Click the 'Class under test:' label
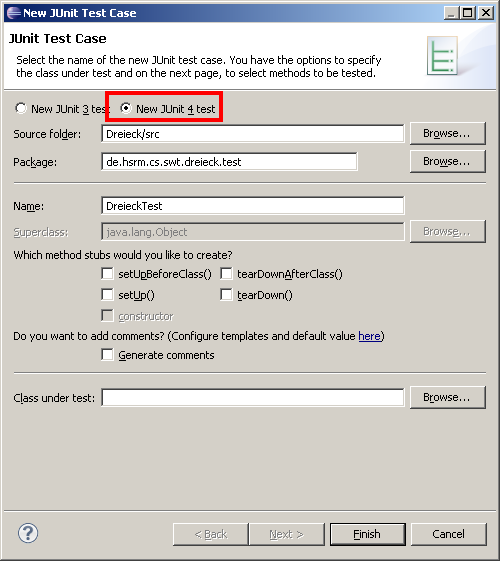This screenshot has height=561, width=500. click(x=54, y=398)
